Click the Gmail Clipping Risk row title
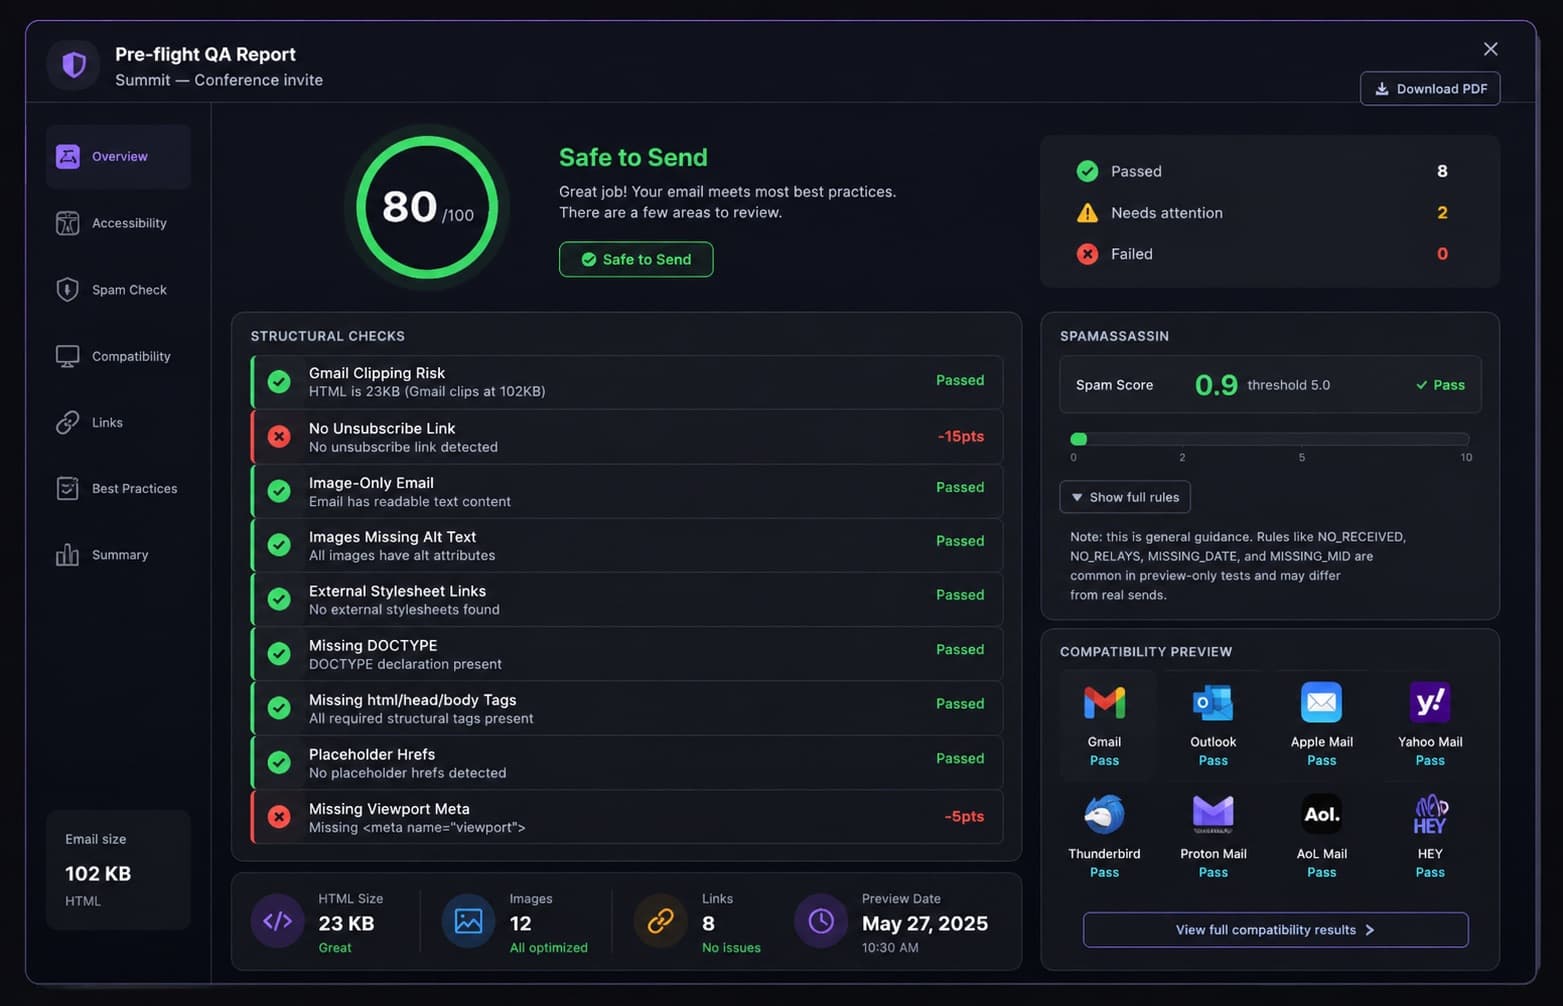Screen dimensions: 1563x1006 tap(377, 373)
